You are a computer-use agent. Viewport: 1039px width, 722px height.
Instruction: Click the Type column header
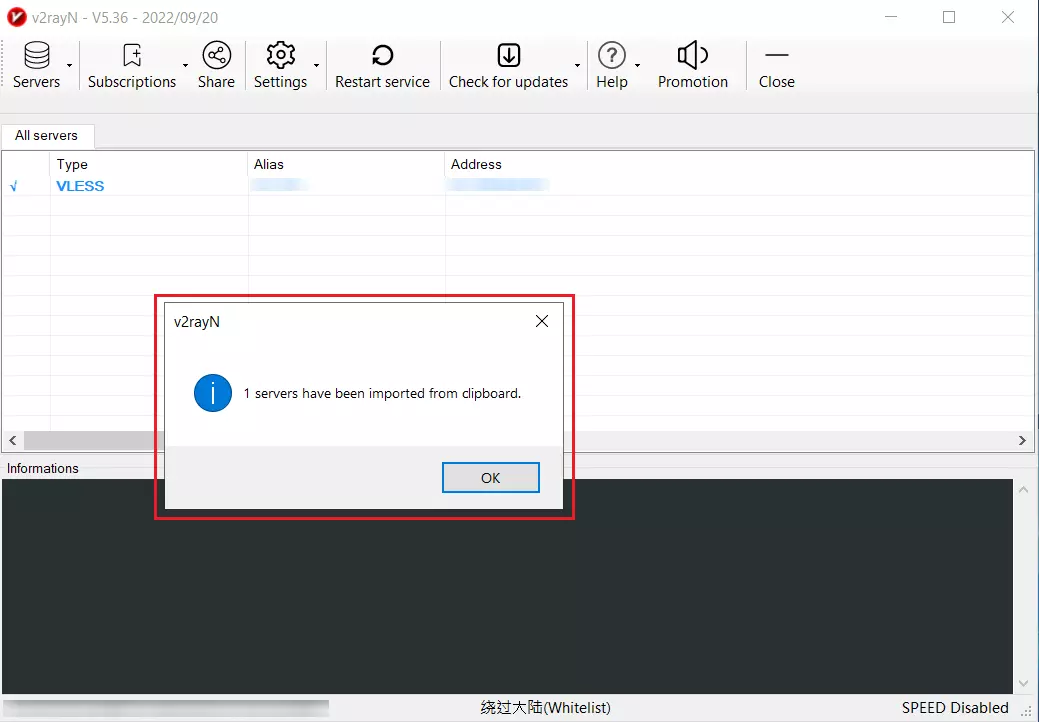point(72,164)
